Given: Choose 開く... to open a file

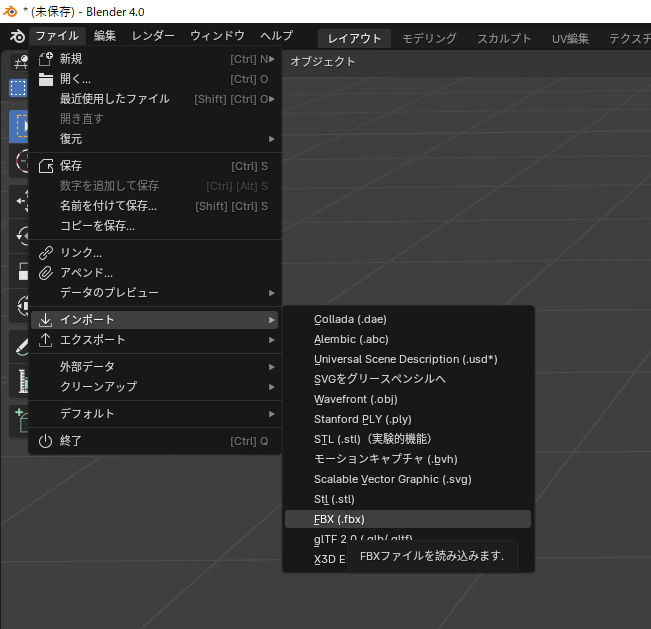Looking at the screenshot, I should pos(155,79).
